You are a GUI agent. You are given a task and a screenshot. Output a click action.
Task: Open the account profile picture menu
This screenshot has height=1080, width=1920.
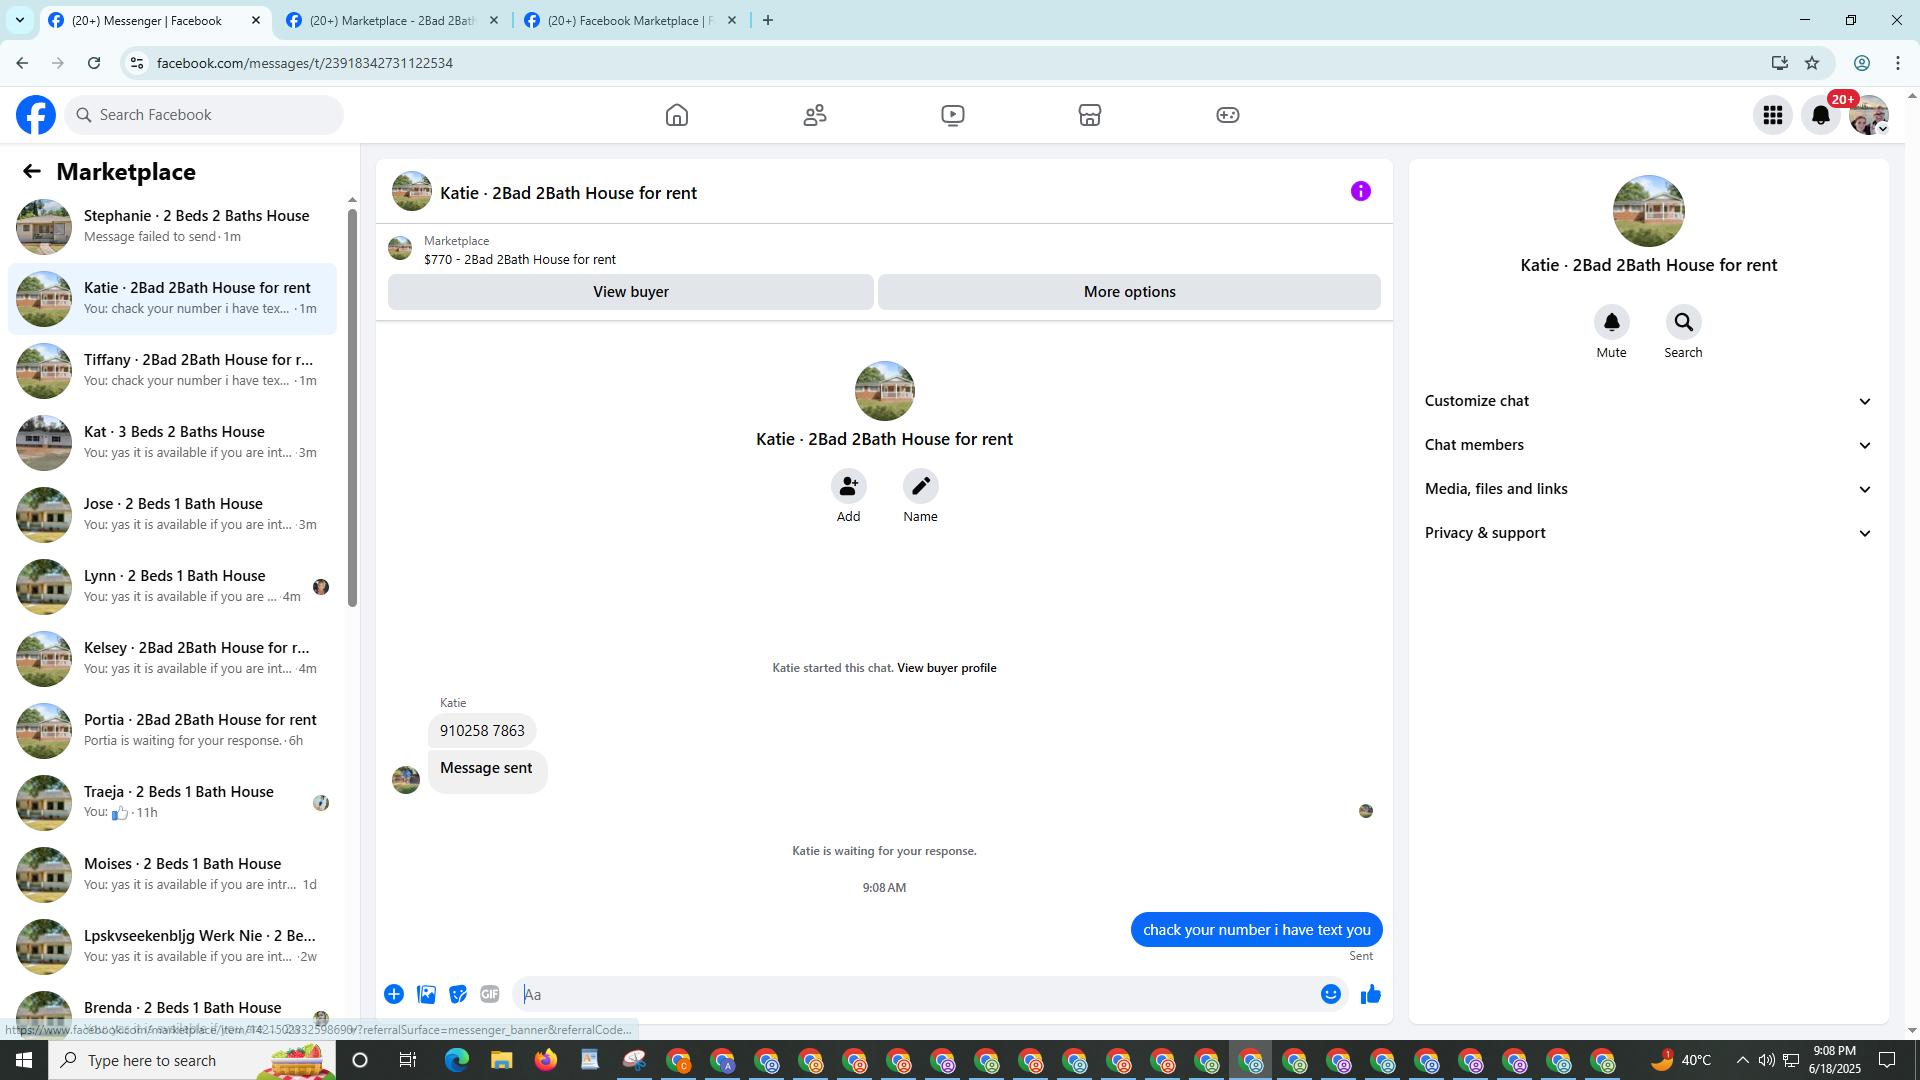[1868, 115]
